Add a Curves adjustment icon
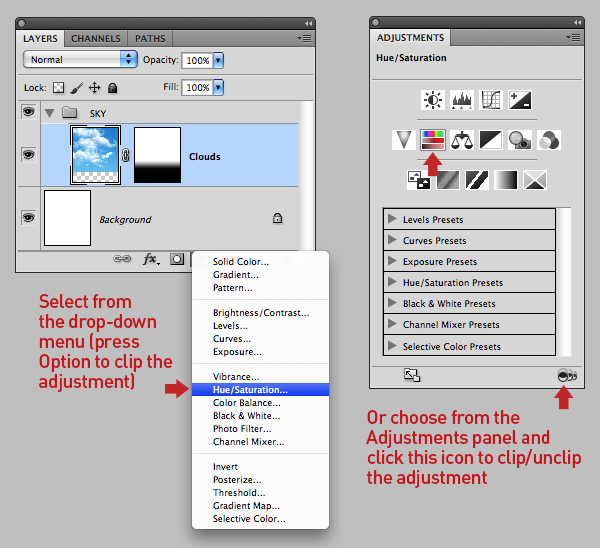Screen dimensions: 600x548 click(491, 100)
